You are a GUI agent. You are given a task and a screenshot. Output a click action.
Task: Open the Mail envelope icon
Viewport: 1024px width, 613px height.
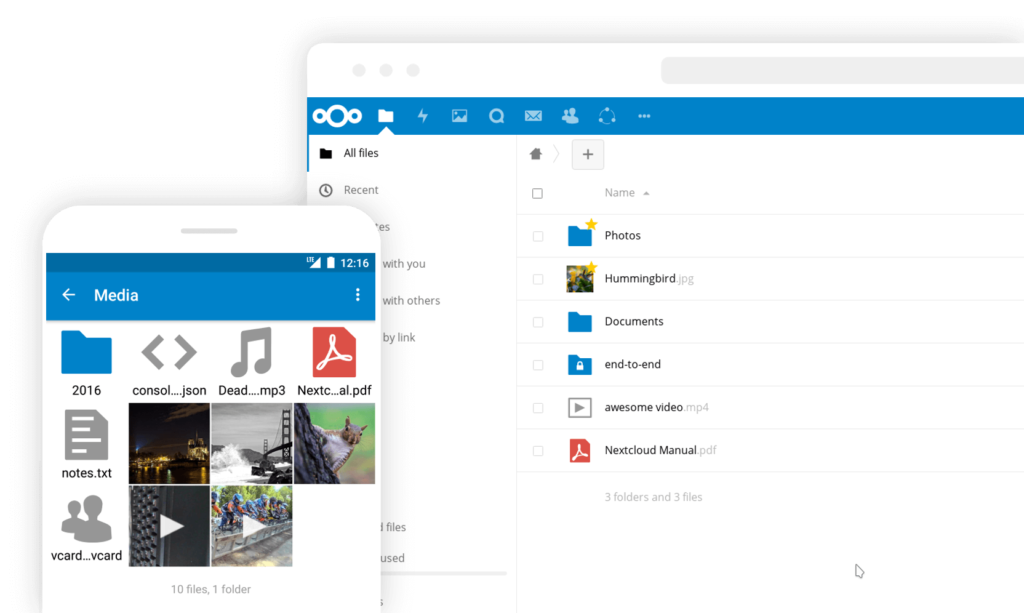(533, 116)
